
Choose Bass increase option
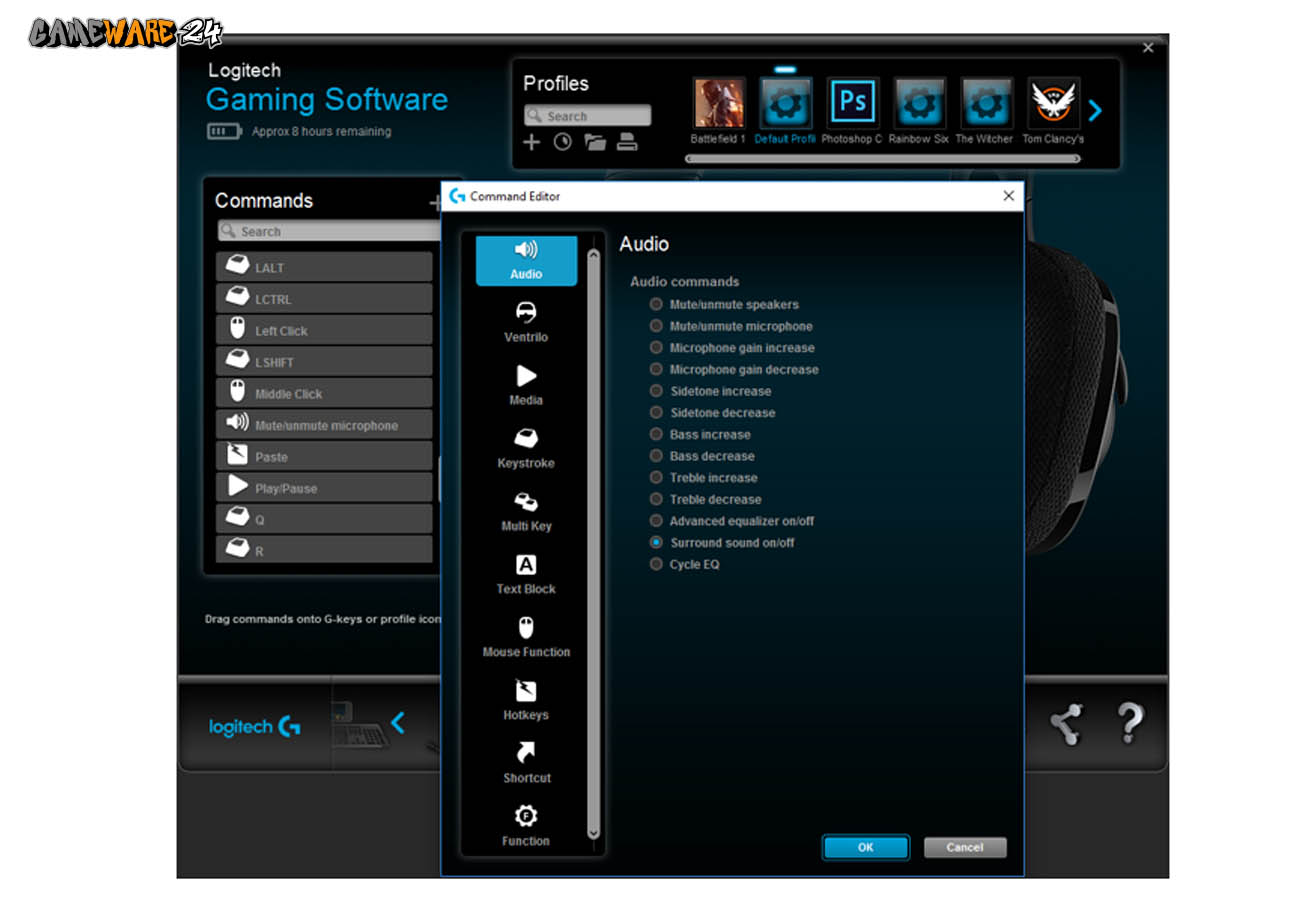point(656,434)
